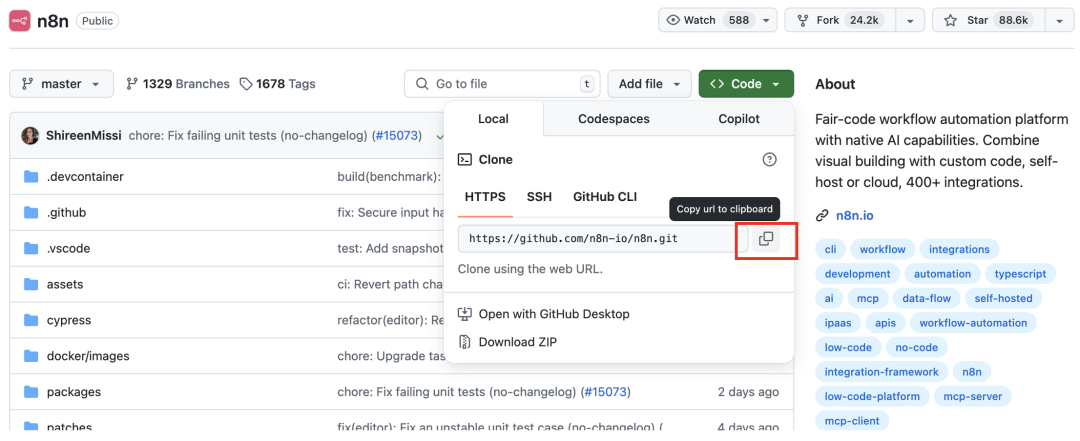Image resolution: width=1080 pixels, height=441 pixels.
Task: Open the docker/images folder name
Action: click(88, 356)
